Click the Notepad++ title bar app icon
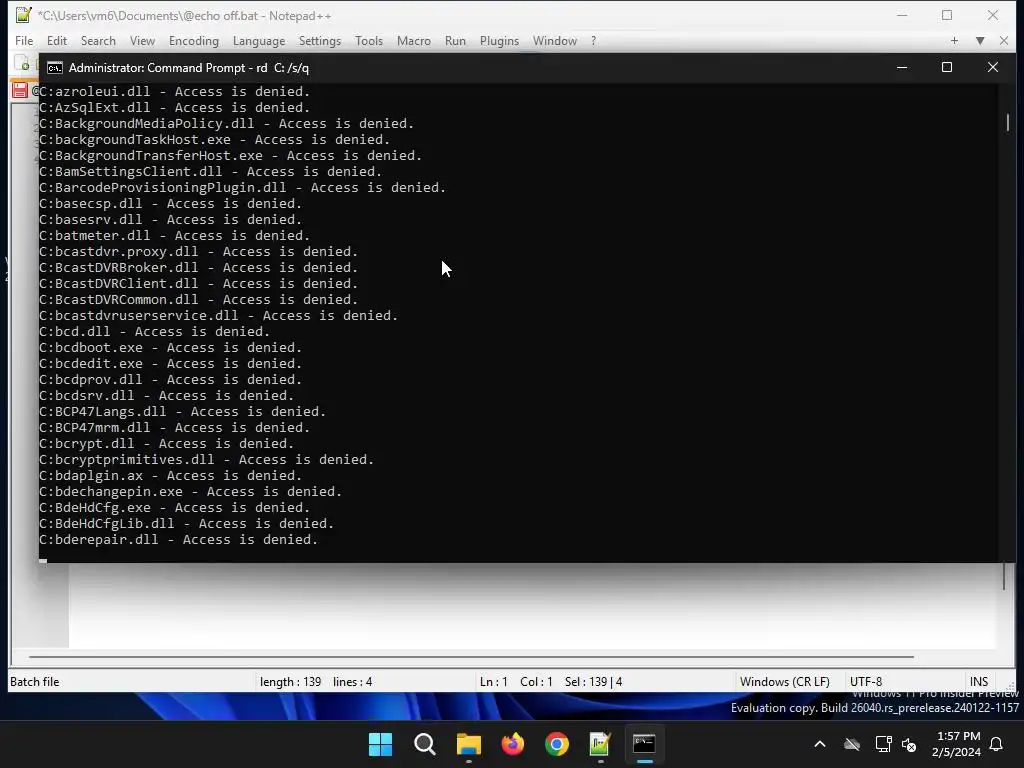Viewport: 1024px width, 768px height. pyautogui.click(x=24, y=14)
